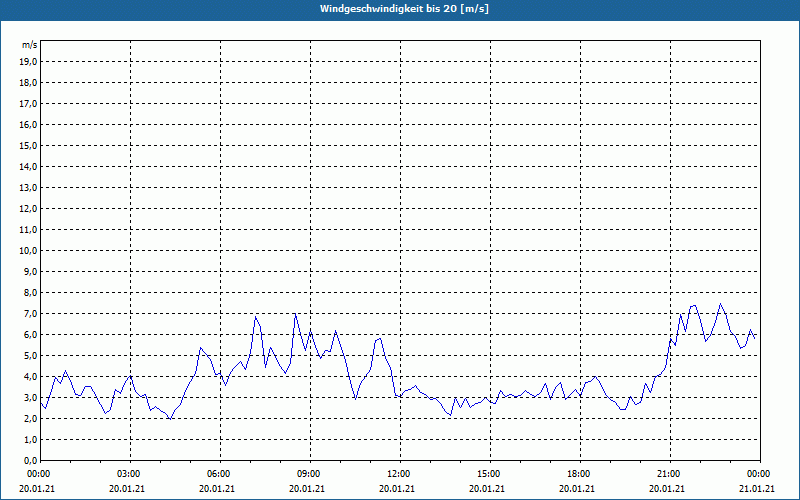Click the "m/s" unit label on y-axis

tap(29, 45)
